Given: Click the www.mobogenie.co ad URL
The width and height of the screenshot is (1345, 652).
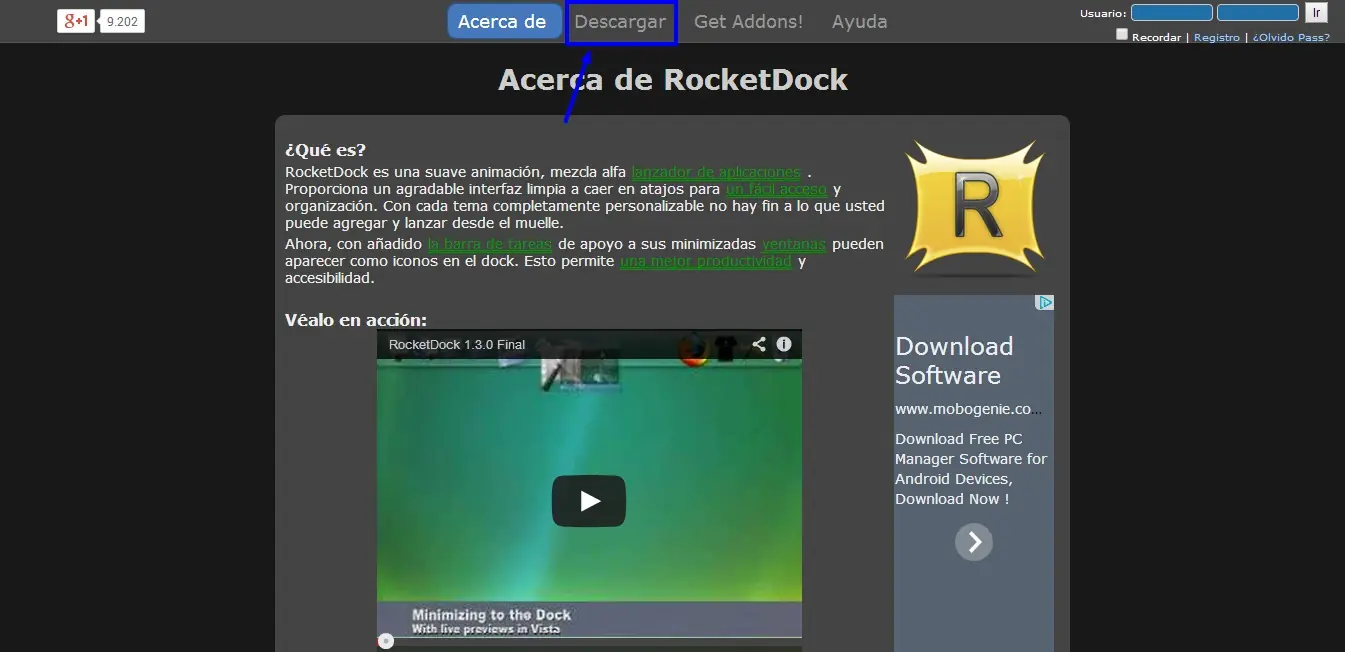Looking at the screenshot, I should click(969, 409).
